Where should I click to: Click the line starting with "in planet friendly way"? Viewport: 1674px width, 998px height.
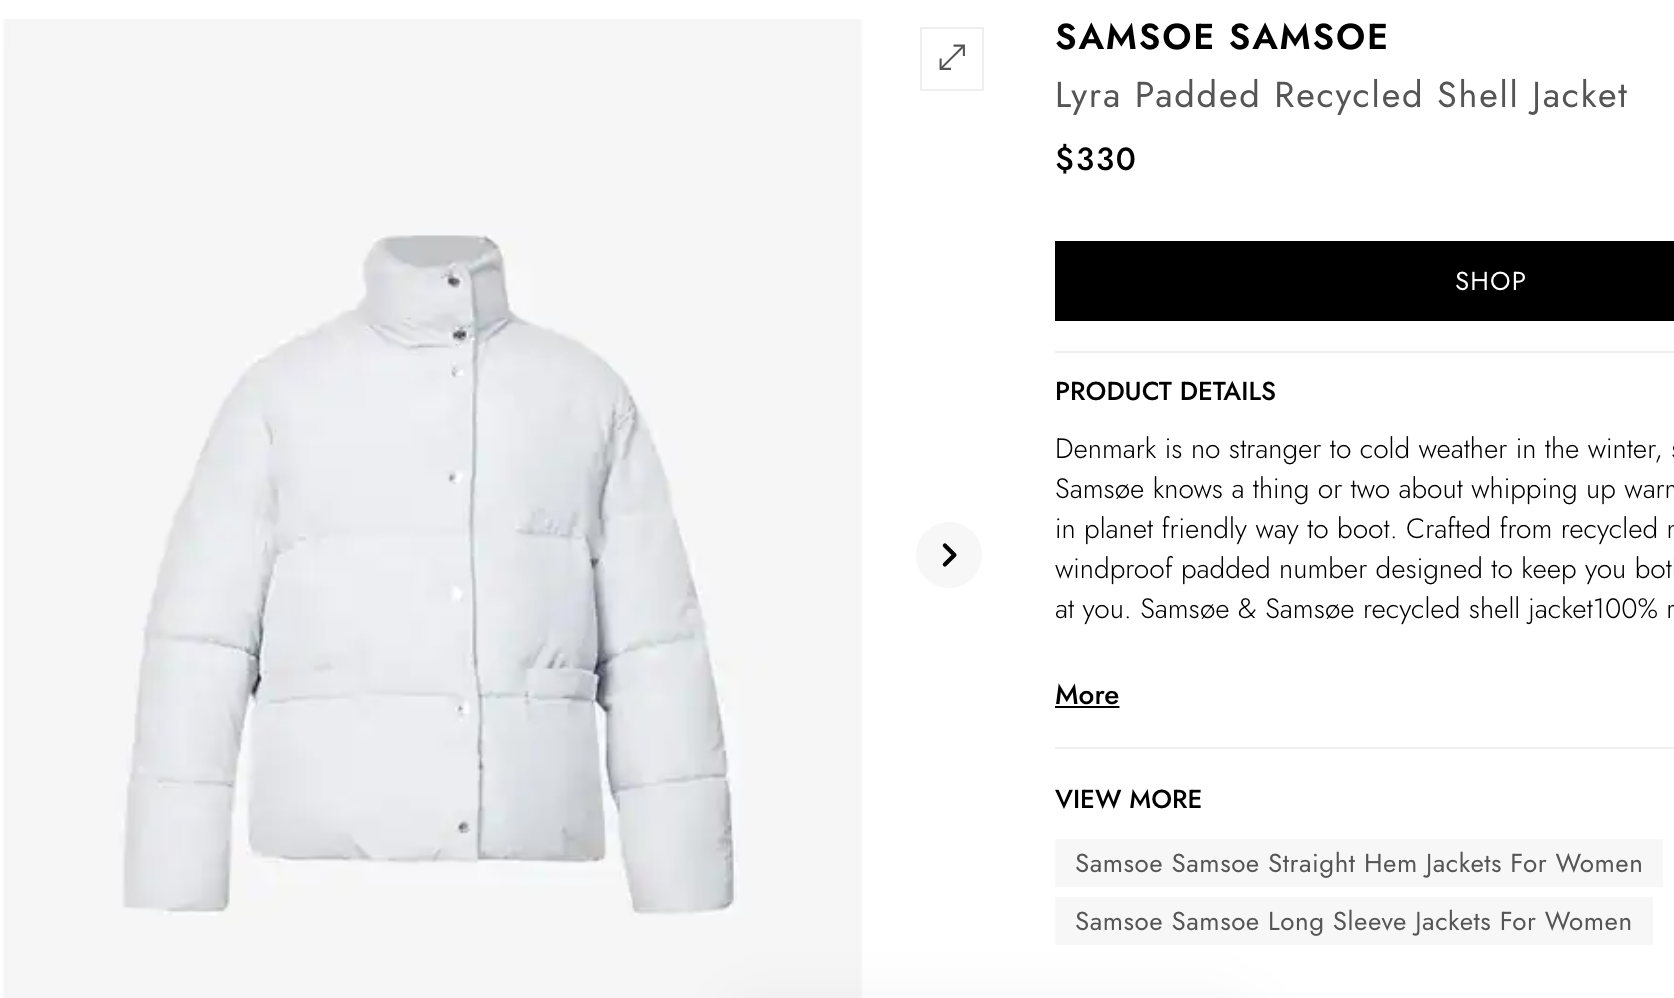(1362, 529)
